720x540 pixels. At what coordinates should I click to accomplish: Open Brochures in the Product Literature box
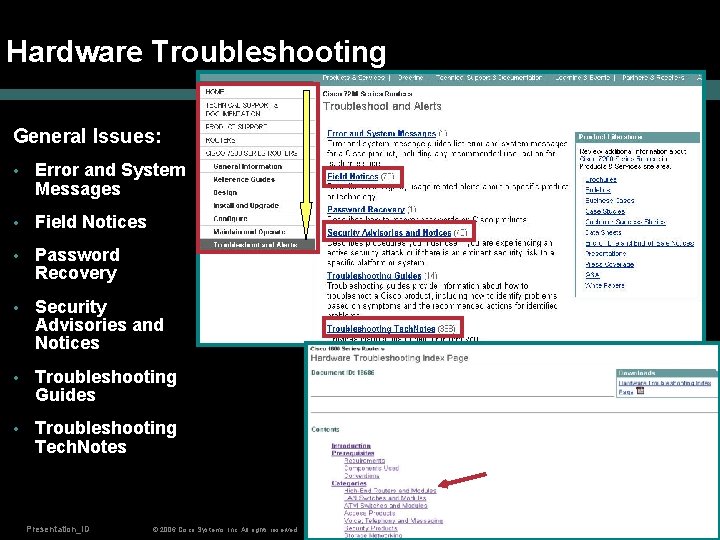(x=601, y=180)
